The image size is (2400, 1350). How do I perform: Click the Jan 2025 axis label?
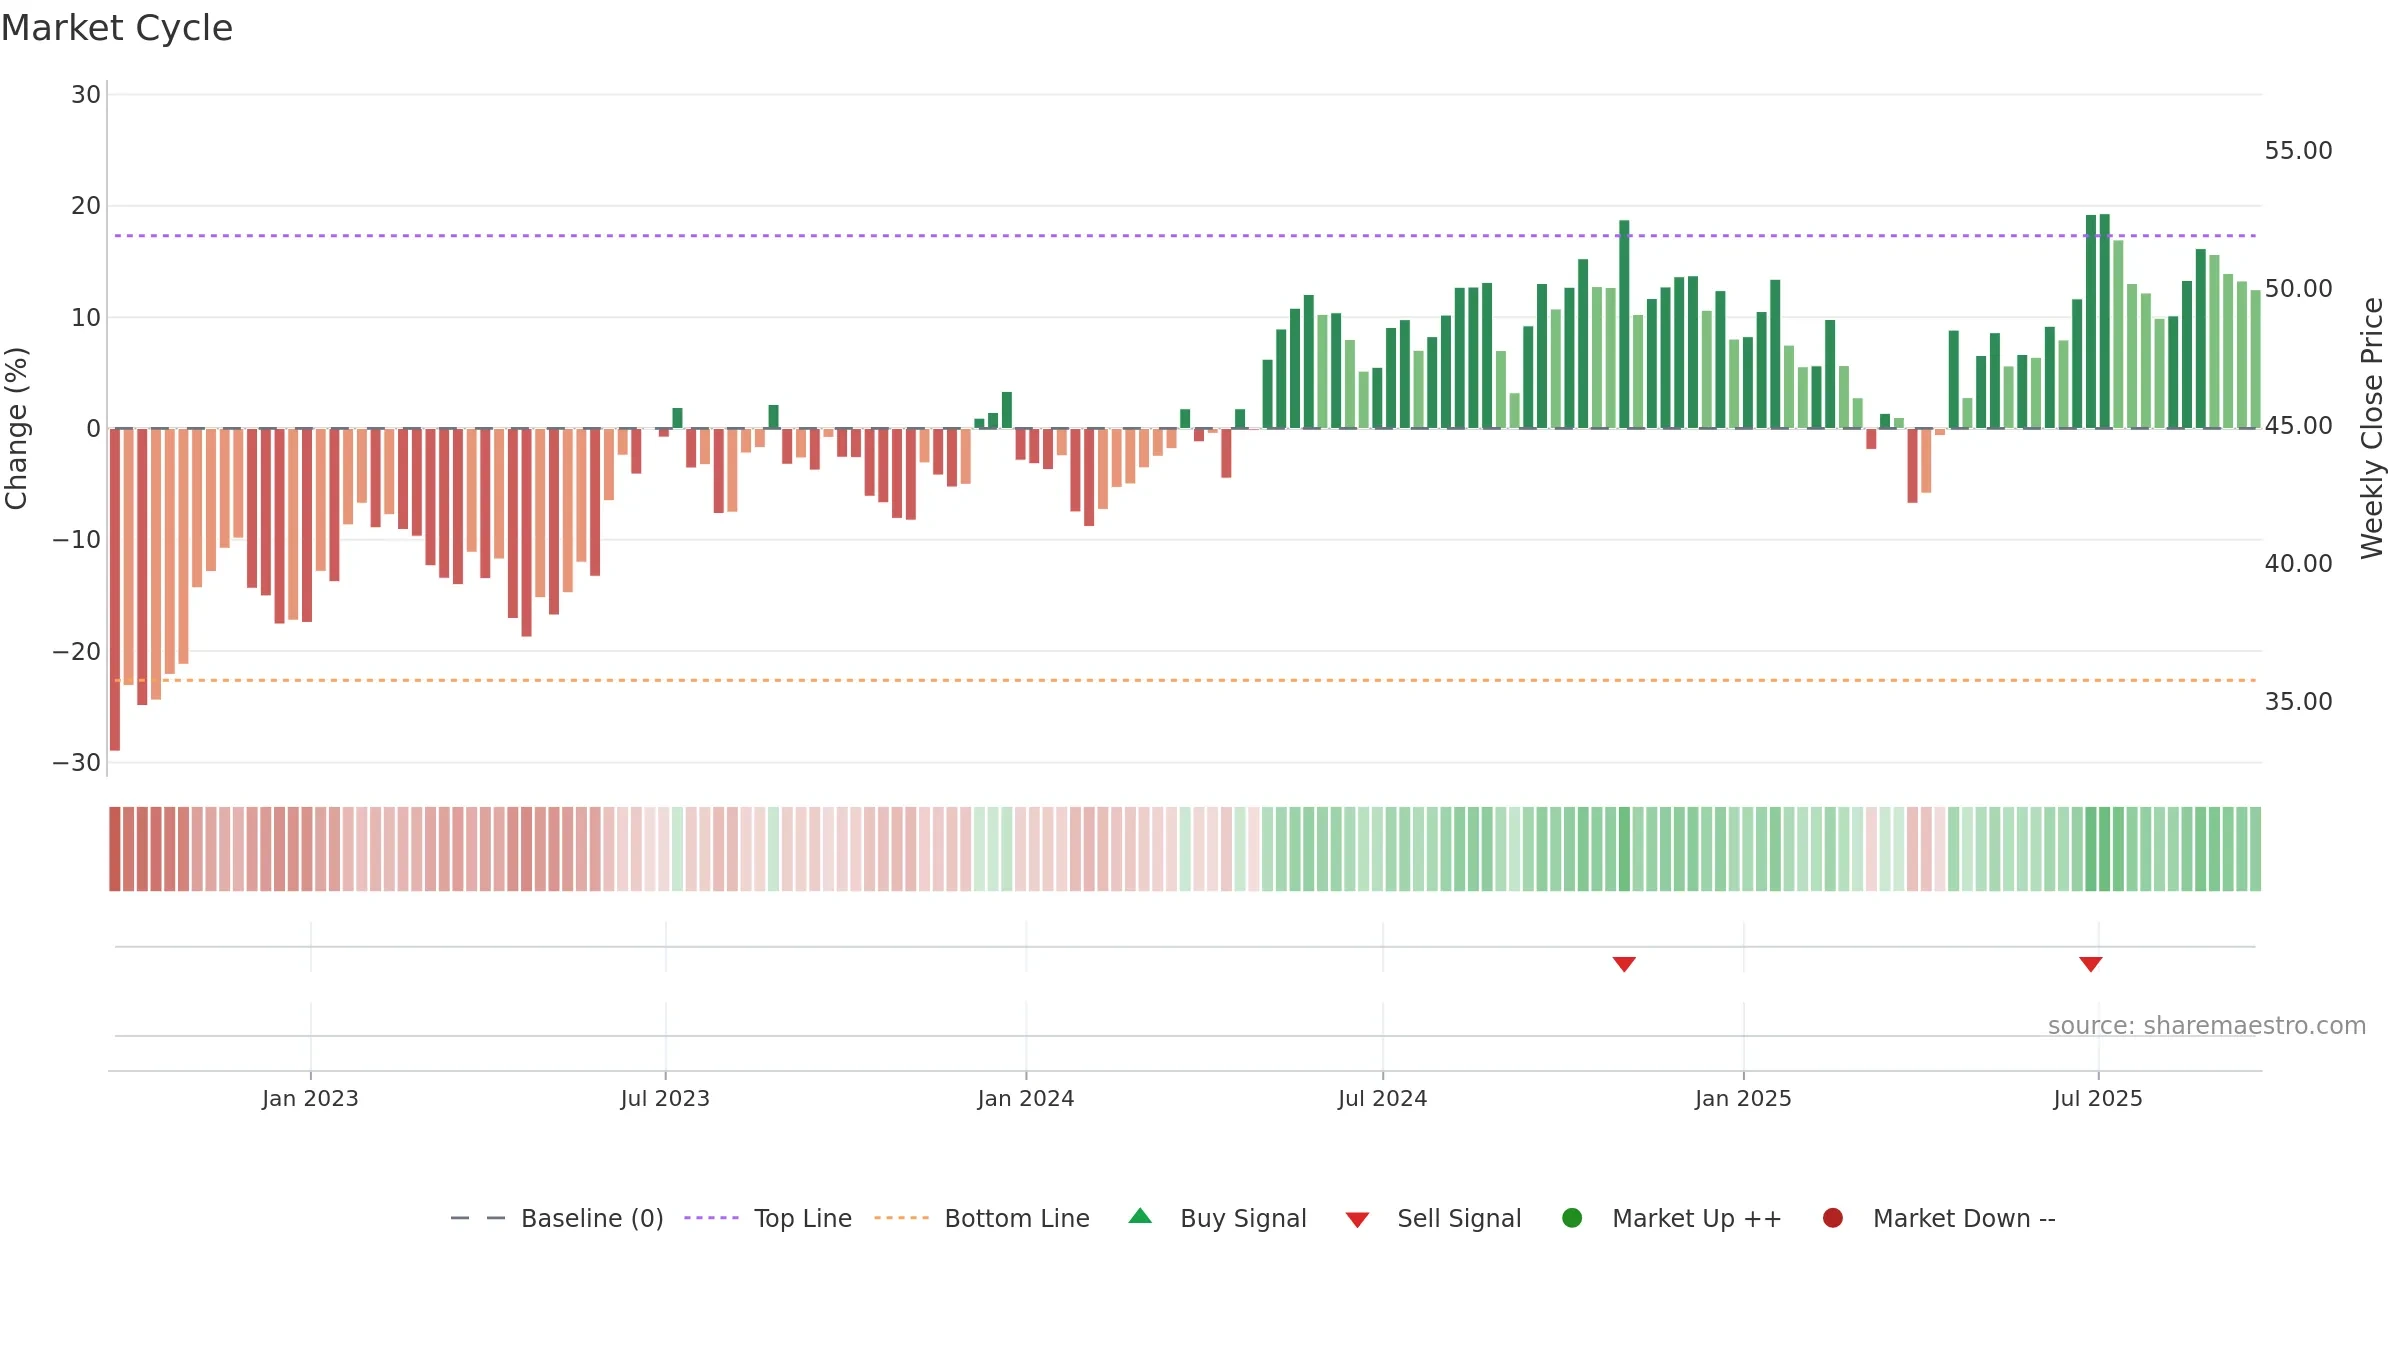[1743, 1099]
